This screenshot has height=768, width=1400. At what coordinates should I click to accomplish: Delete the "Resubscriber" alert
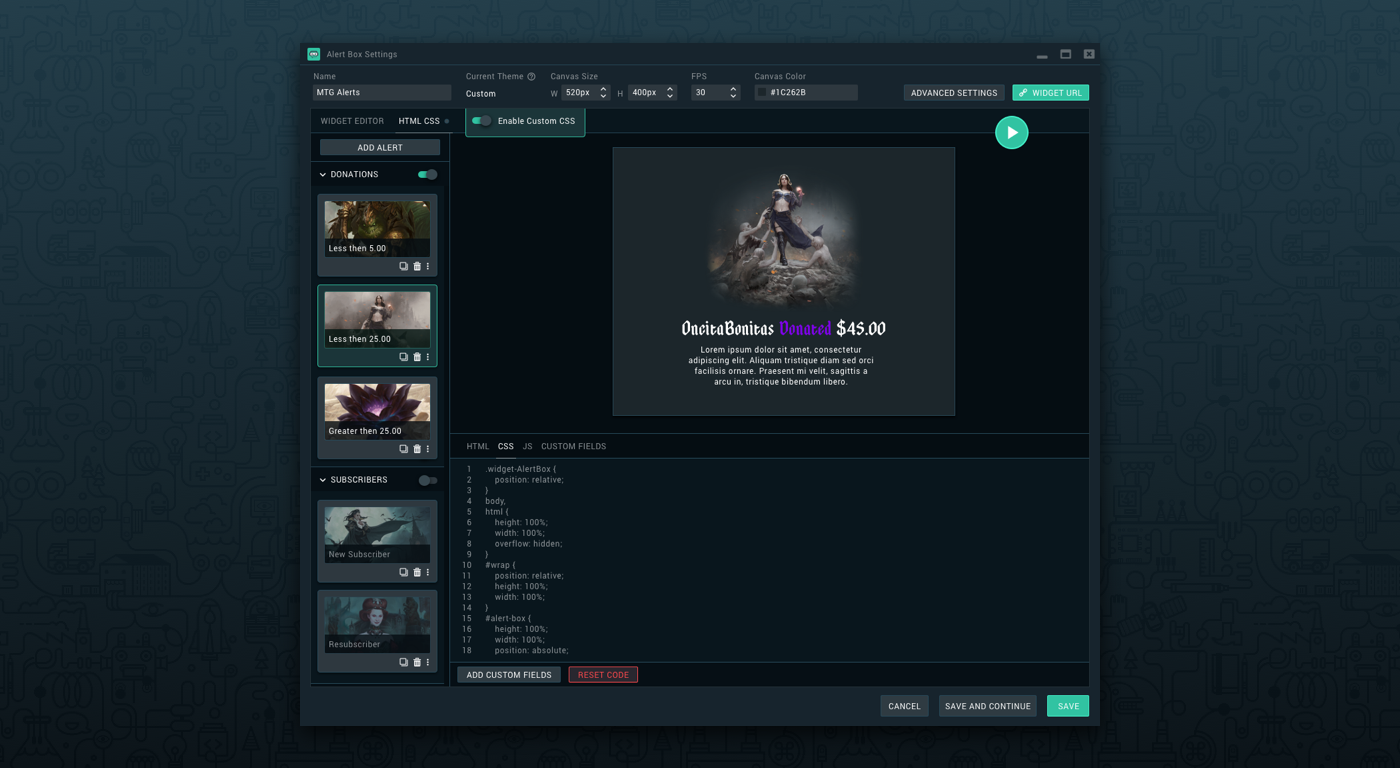(417, 661)
